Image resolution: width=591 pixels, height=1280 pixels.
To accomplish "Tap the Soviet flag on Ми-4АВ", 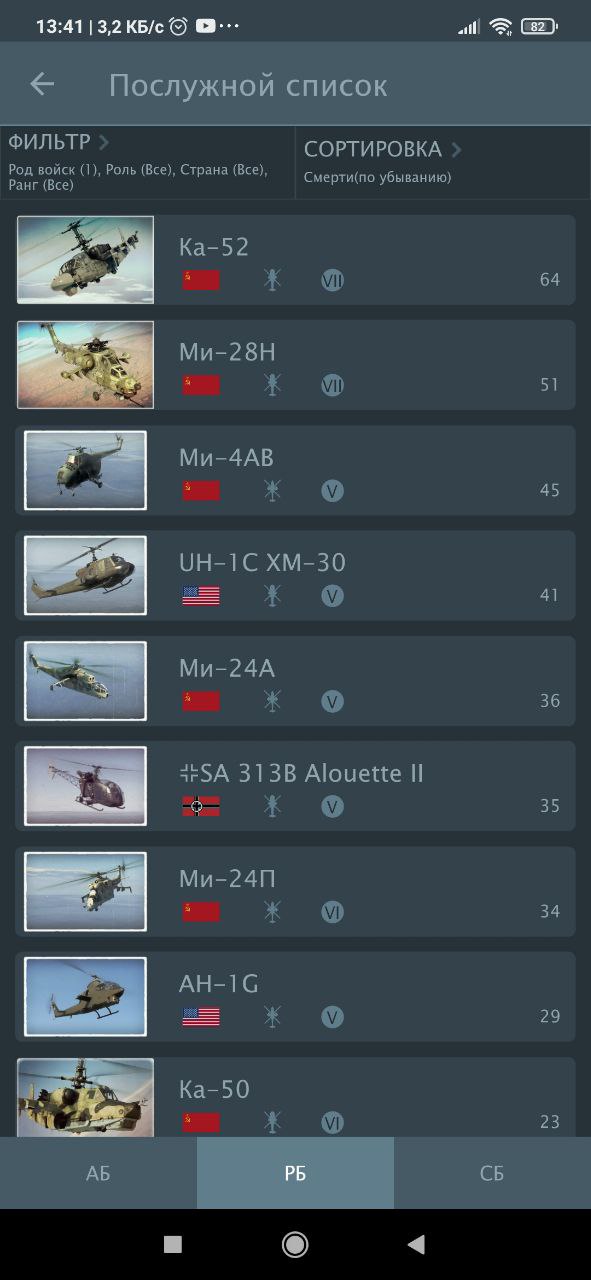I will pos(201,490).
